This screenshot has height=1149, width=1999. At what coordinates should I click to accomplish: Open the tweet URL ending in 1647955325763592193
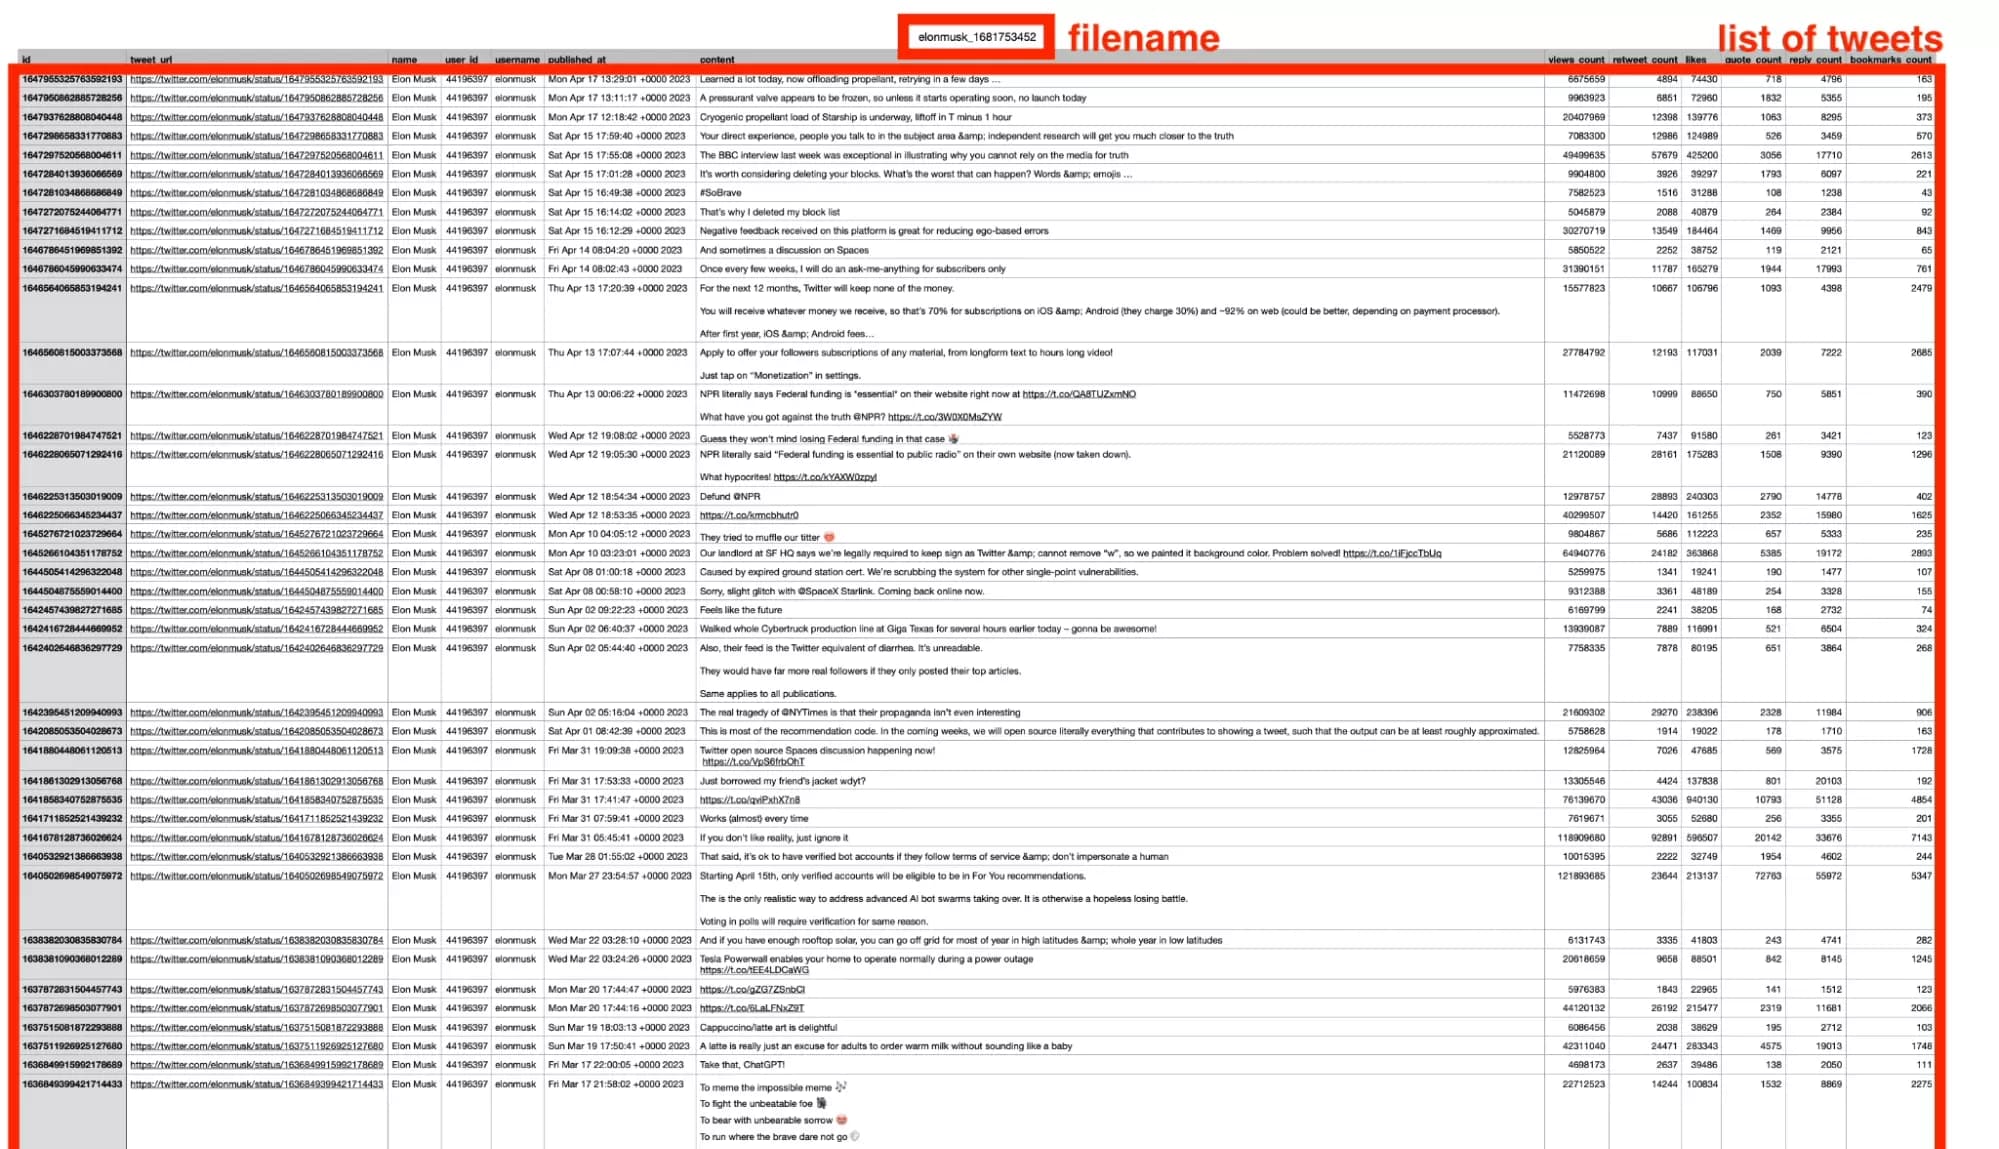(260, 79)
